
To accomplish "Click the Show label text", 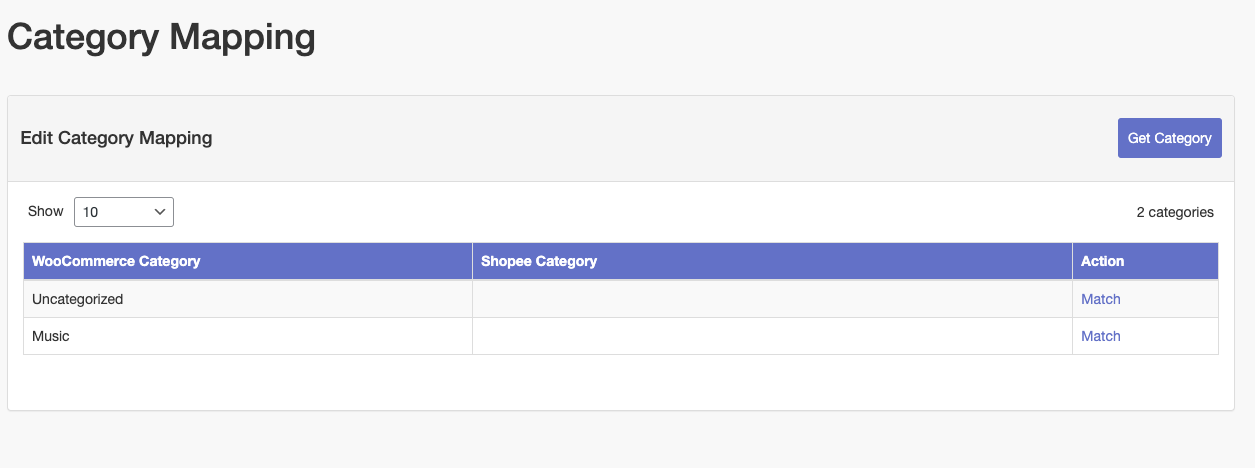I will click(45, 211).
